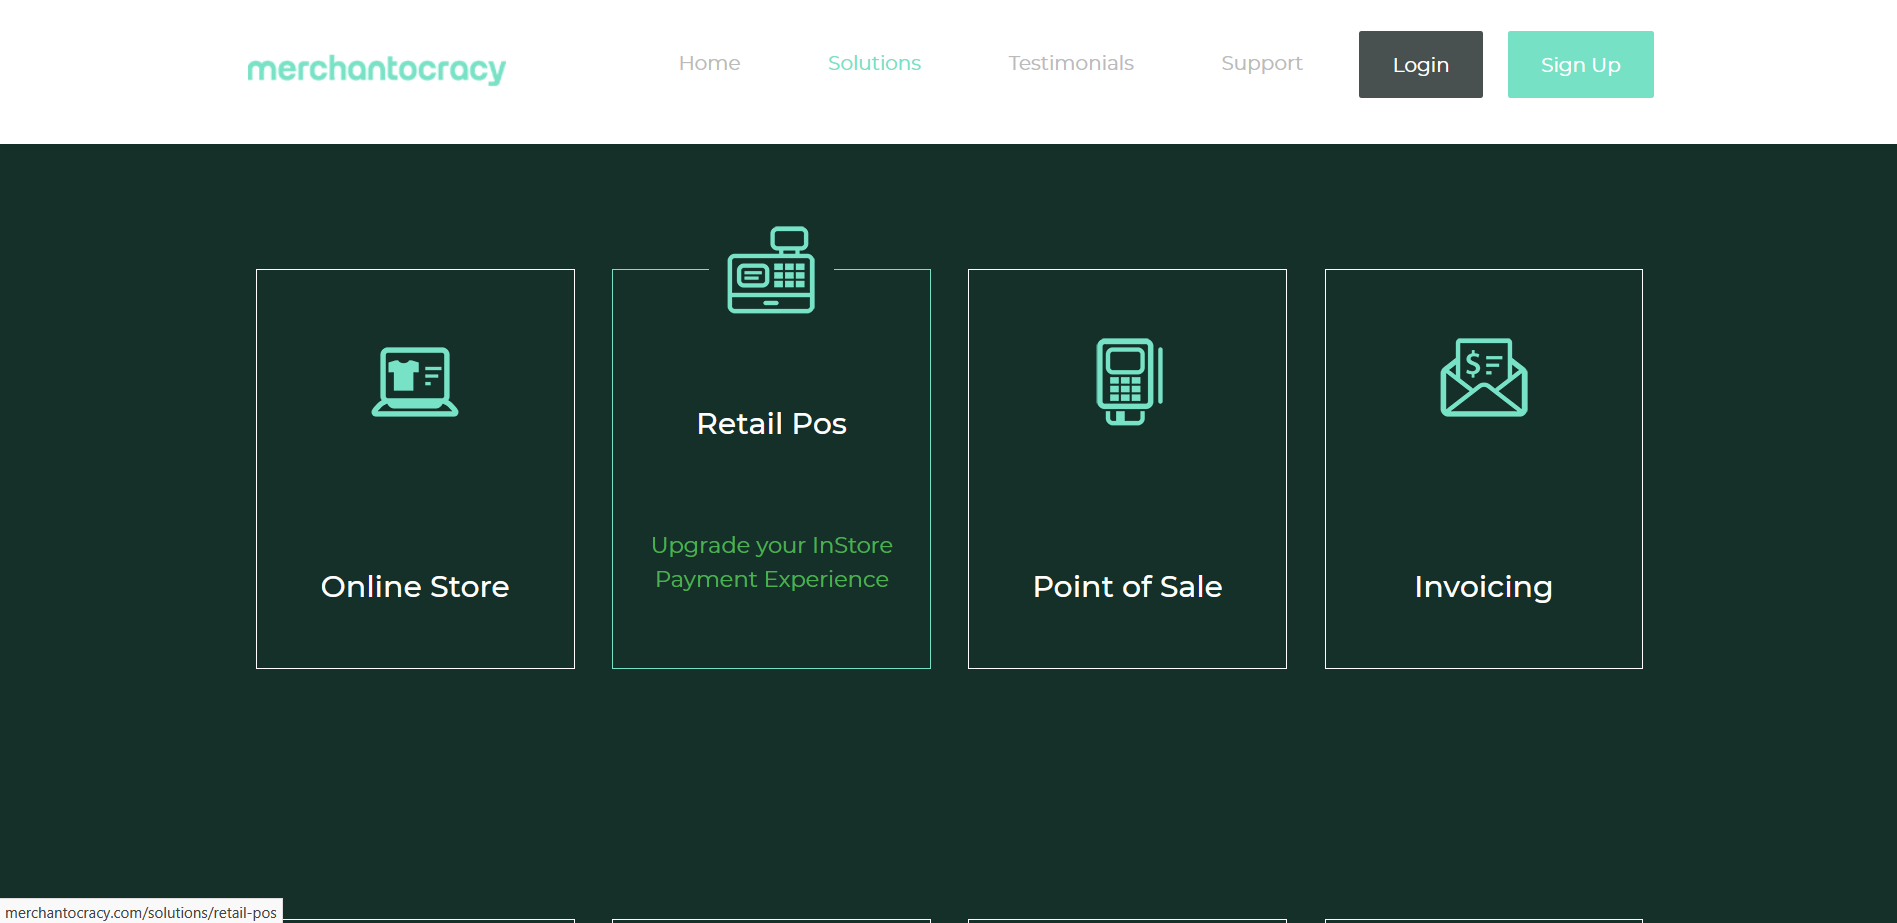Image resolution: width=1897 pixels, height=923 pixels.
Task: Select the Invoicing title text
Action: coord(1483,586)
